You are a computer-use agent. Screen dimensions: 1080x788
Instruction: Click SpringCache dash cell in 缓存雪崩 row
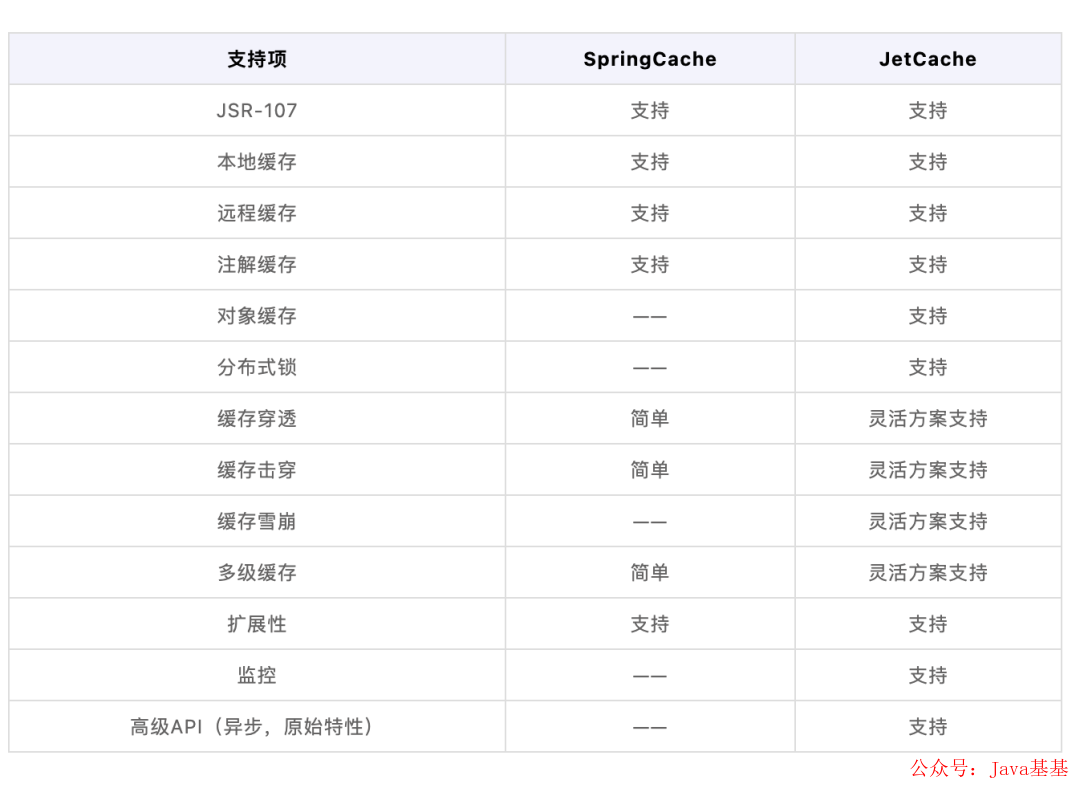pos(650,522)
